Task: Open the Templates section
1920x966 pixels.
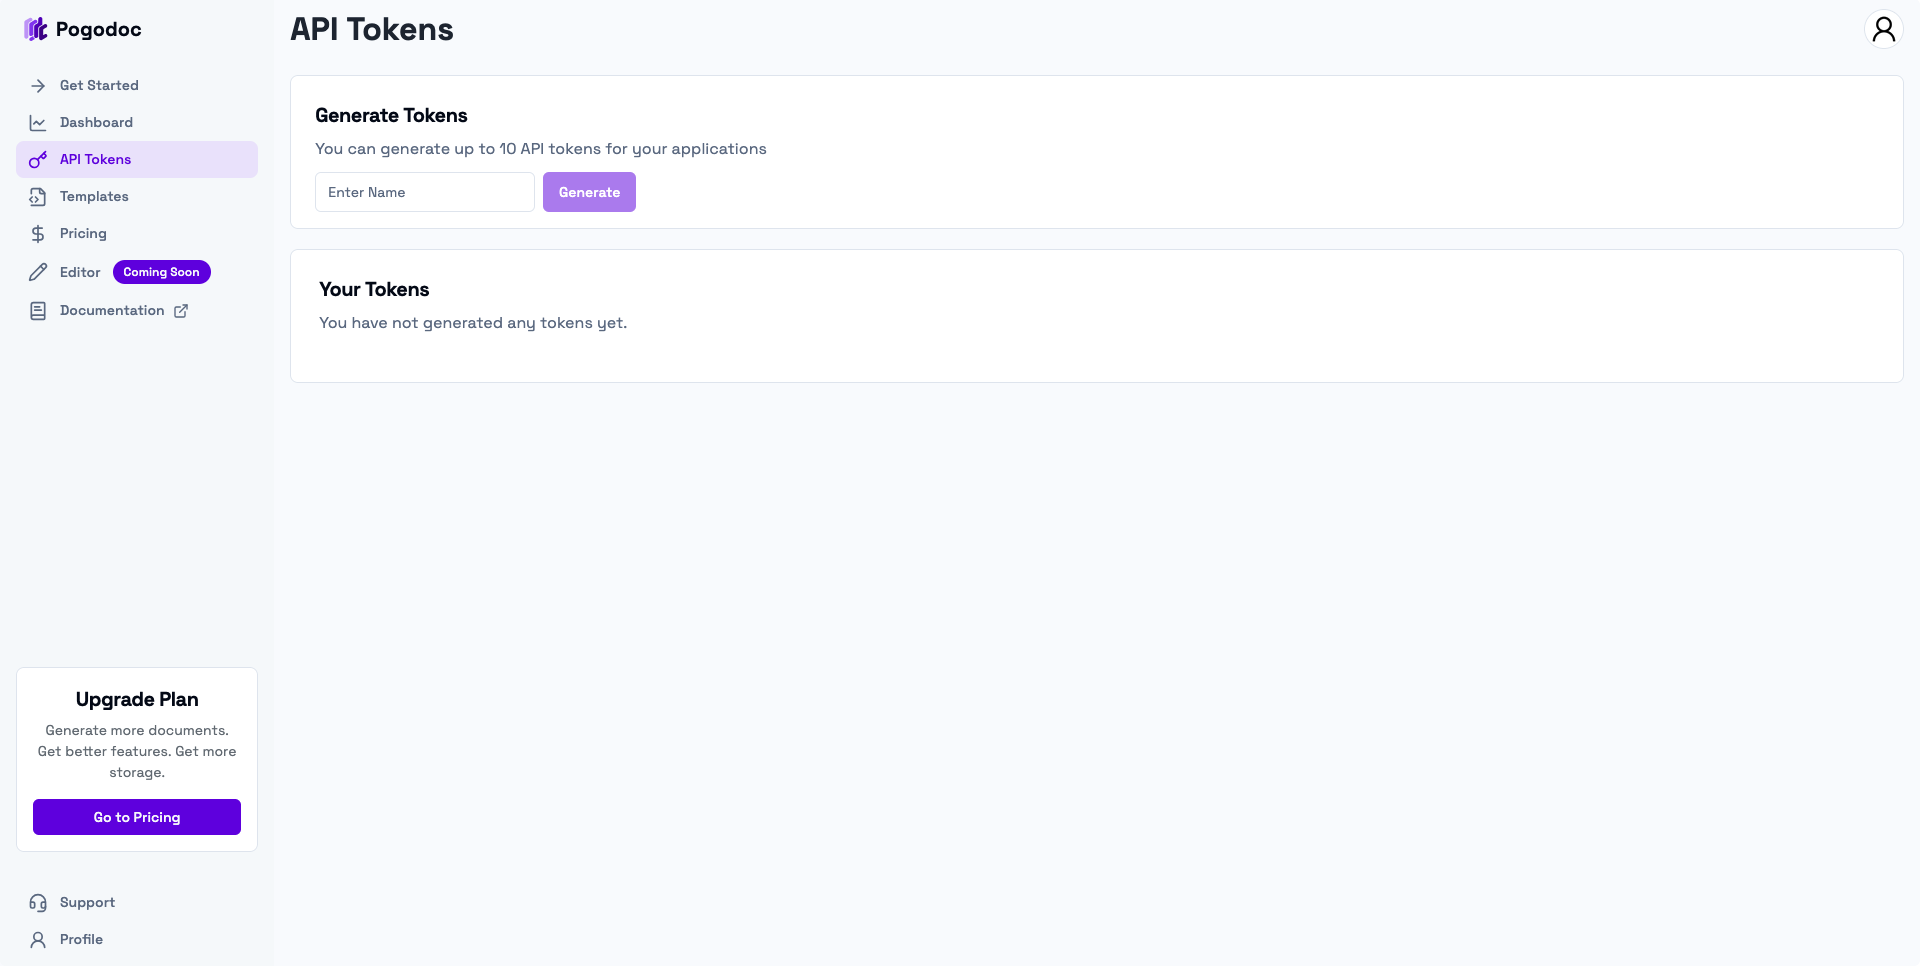Action: (137, 197)
